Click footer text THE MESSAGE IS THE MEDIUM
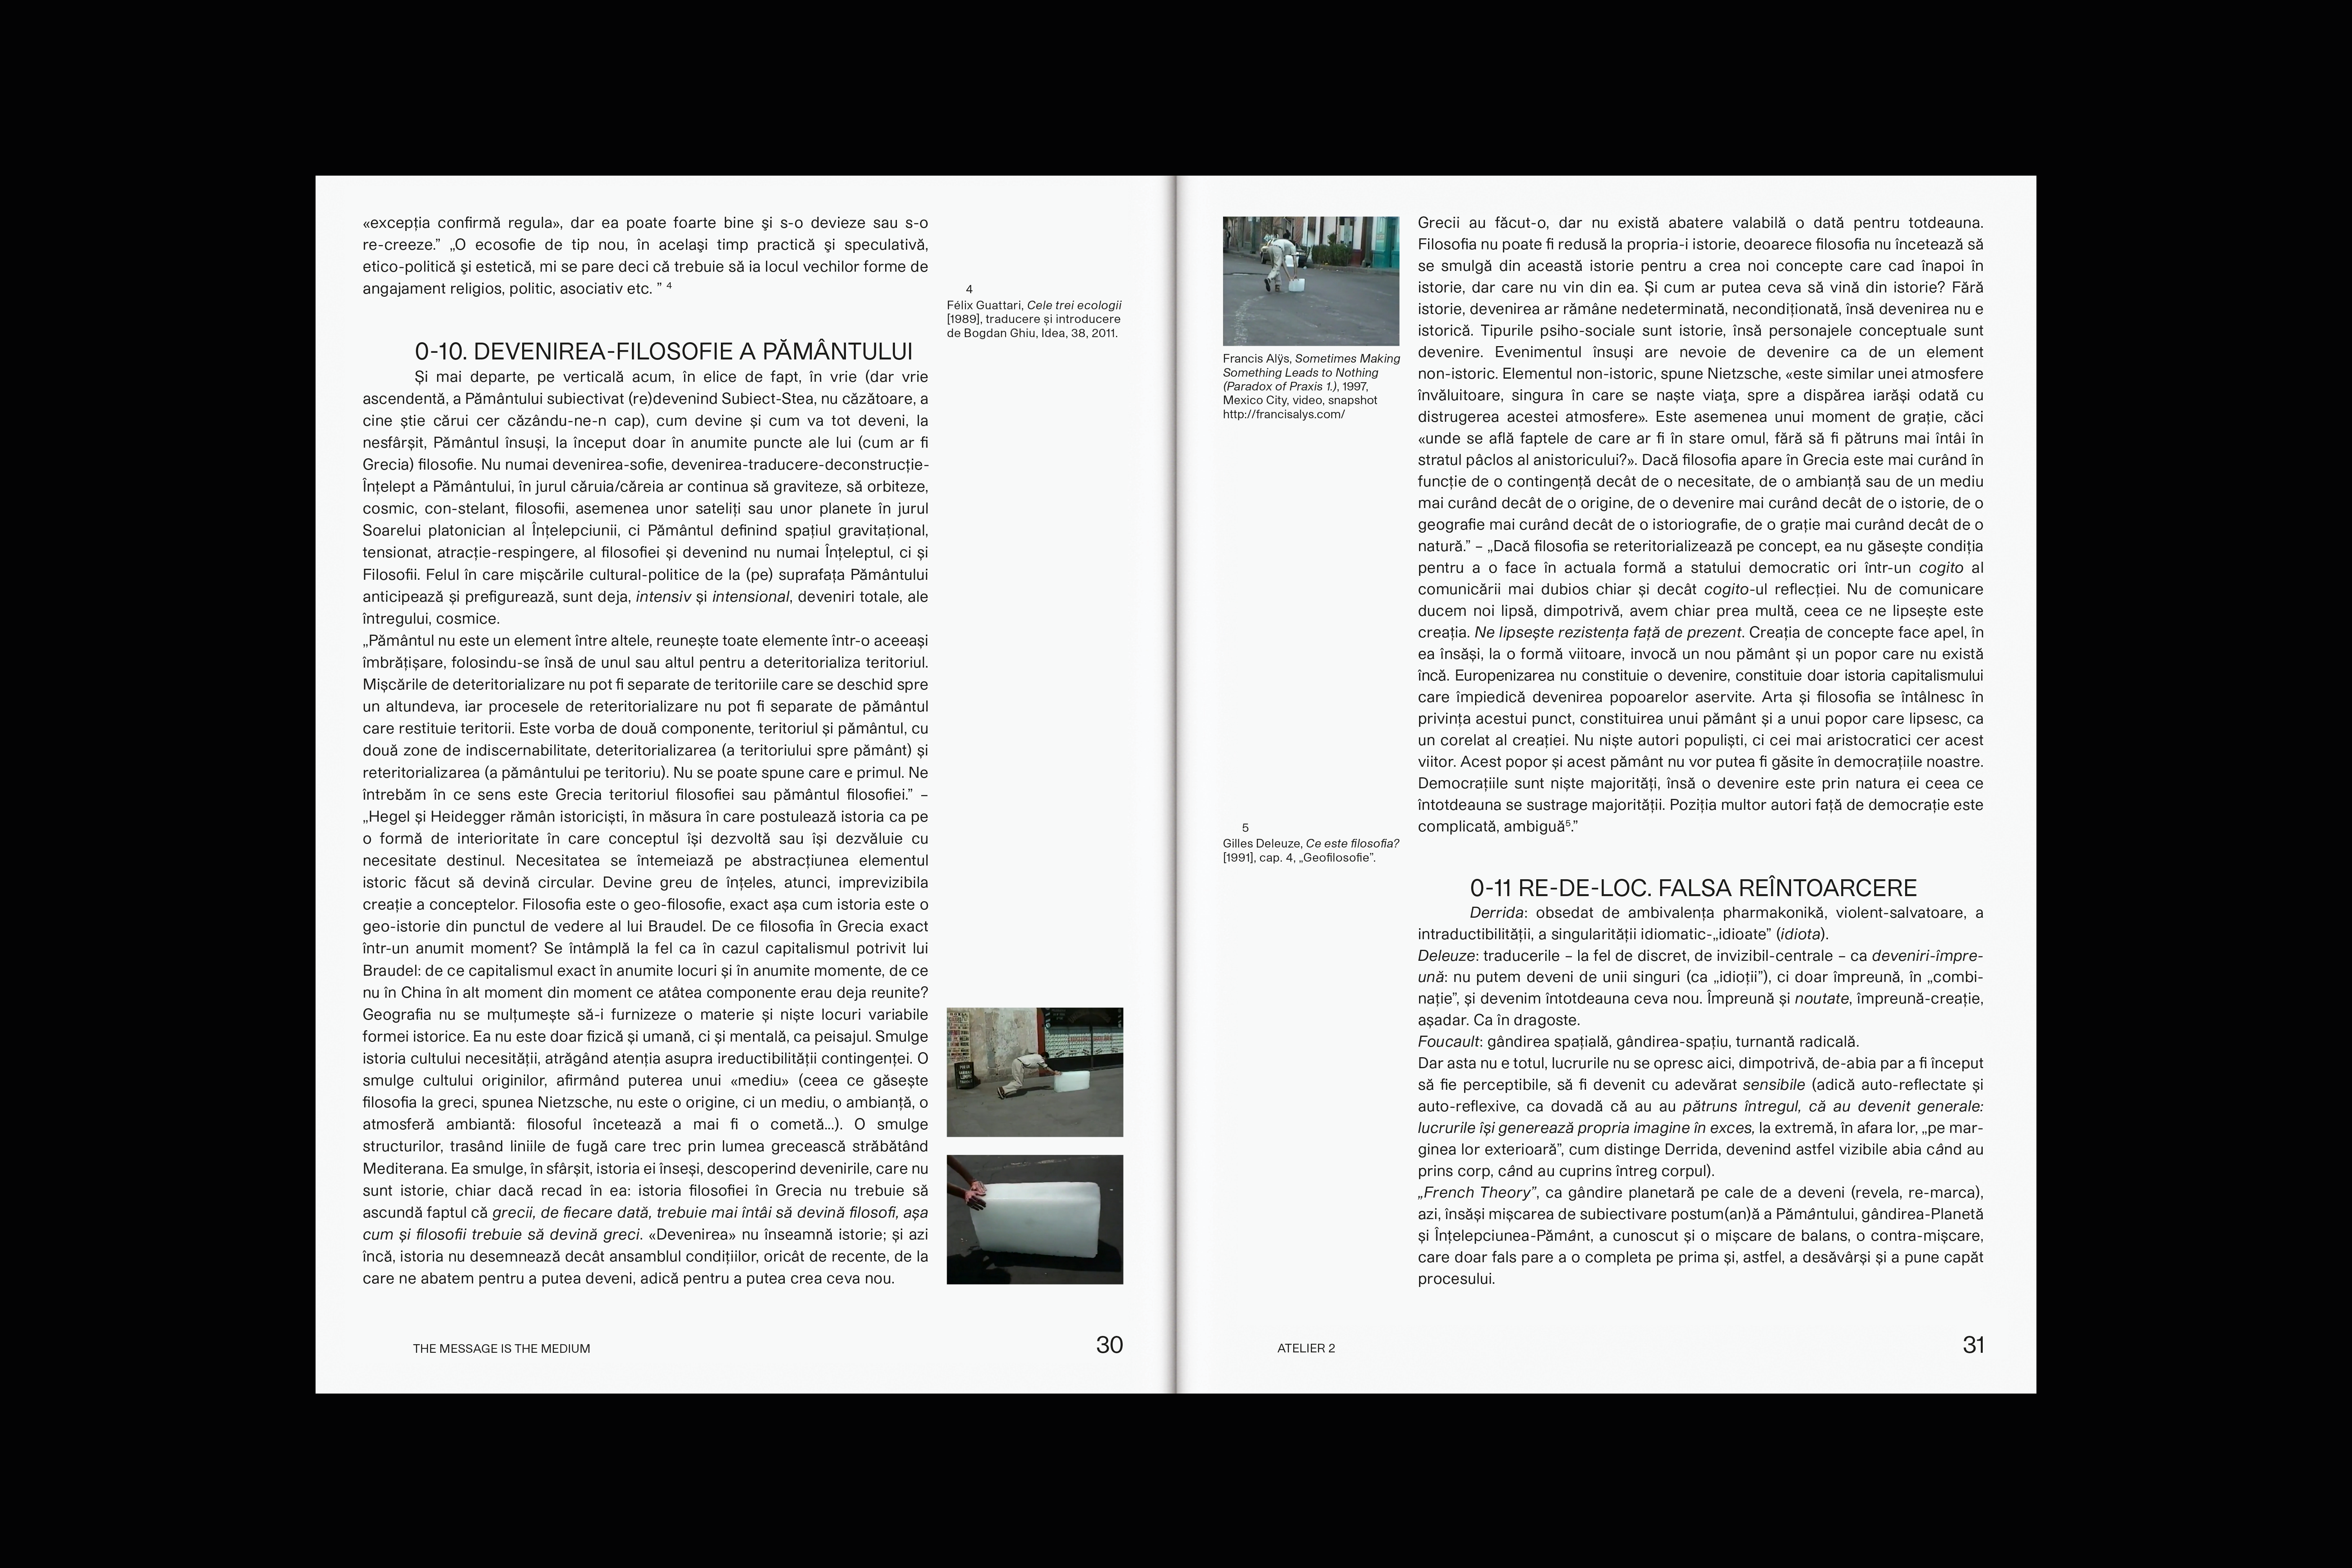 (501, 1348)
